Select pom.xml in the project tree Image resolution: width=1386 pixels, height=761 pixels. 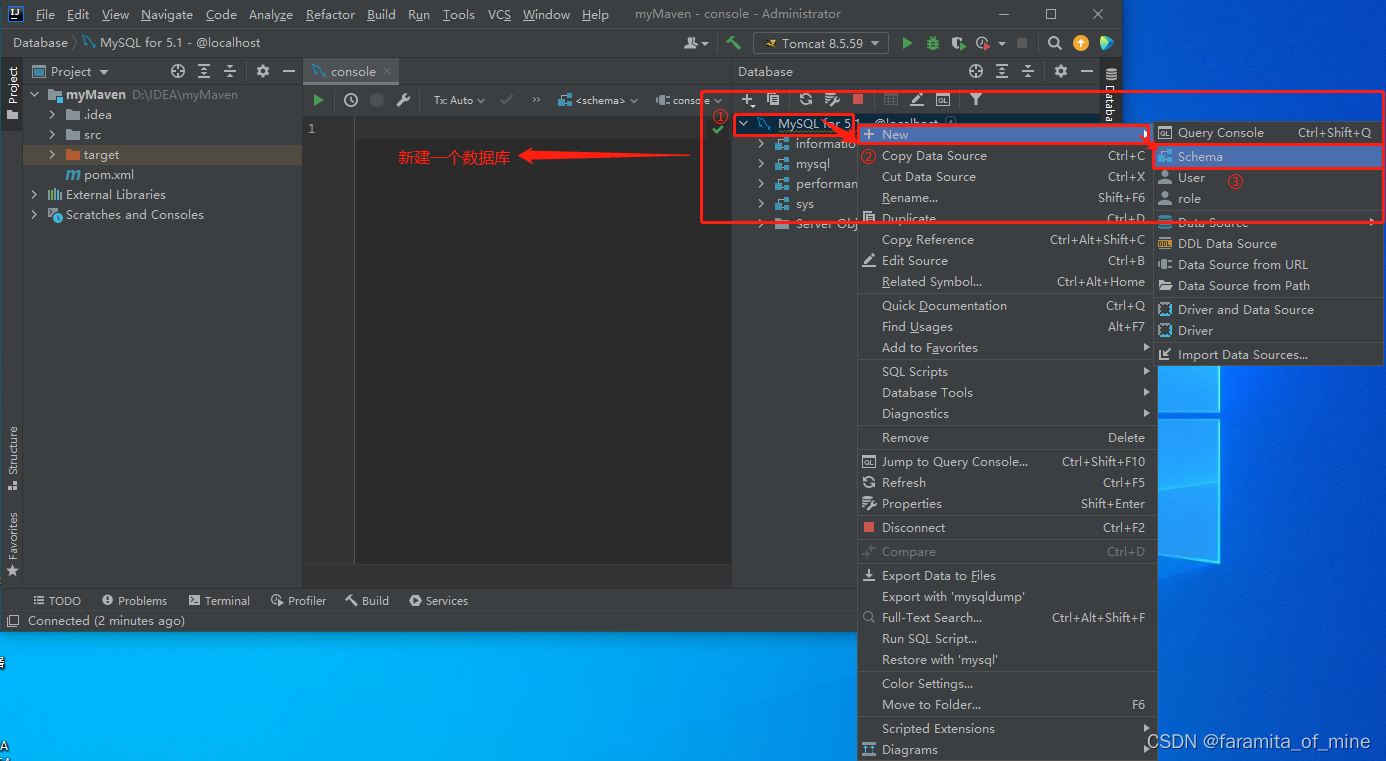(109, 175)
